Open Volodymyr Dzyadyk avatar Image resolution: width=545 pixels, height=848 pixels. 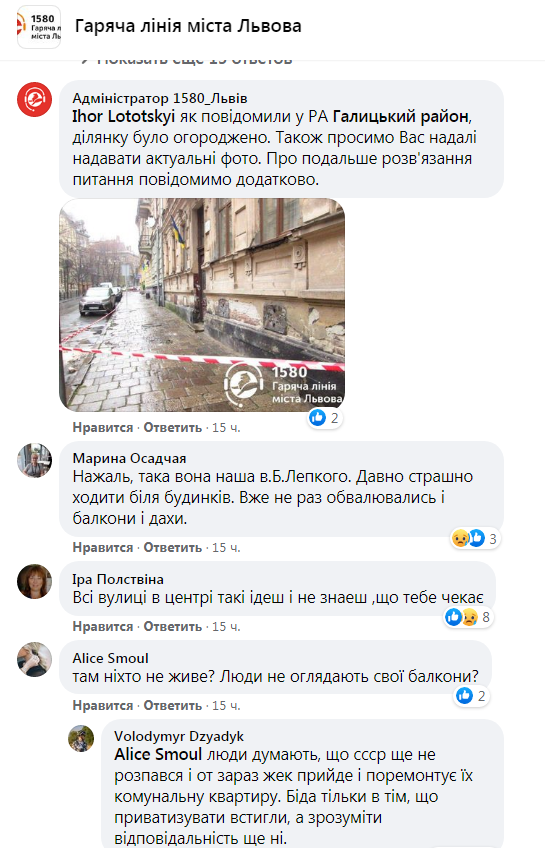(x=81, y=738)
